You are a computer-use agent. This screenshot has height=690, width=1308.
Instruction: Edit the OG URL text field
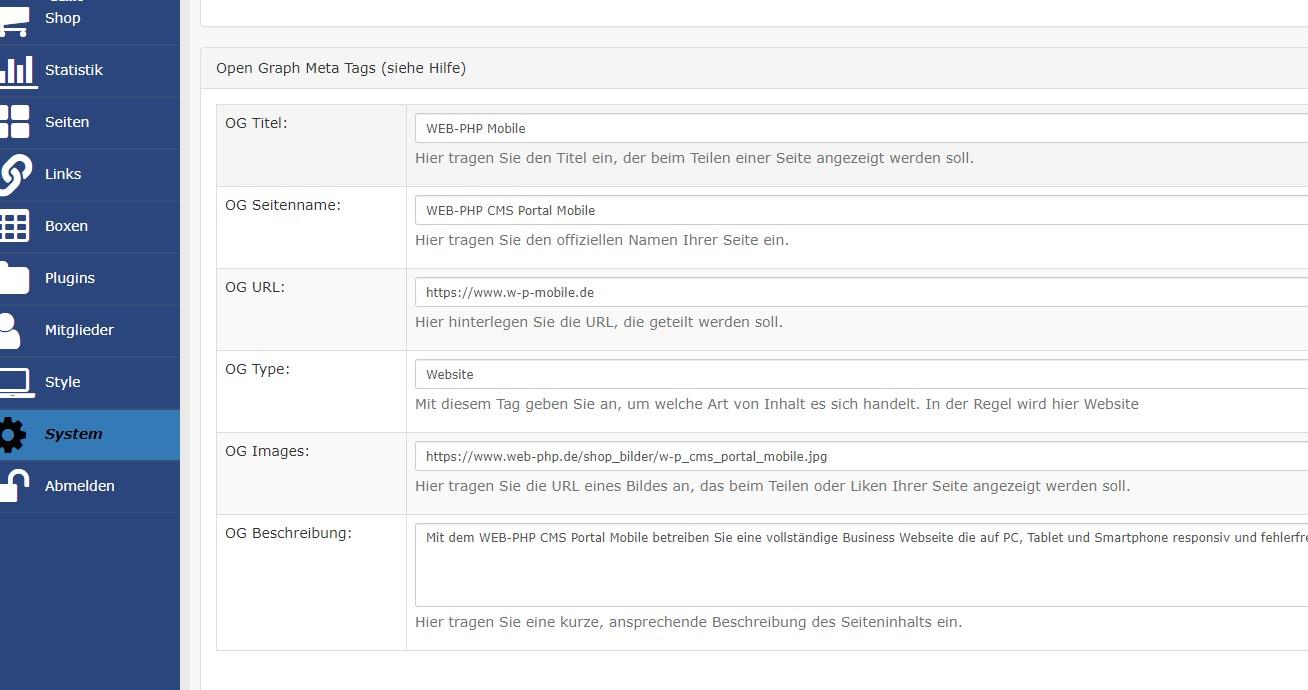click(860, 292)
